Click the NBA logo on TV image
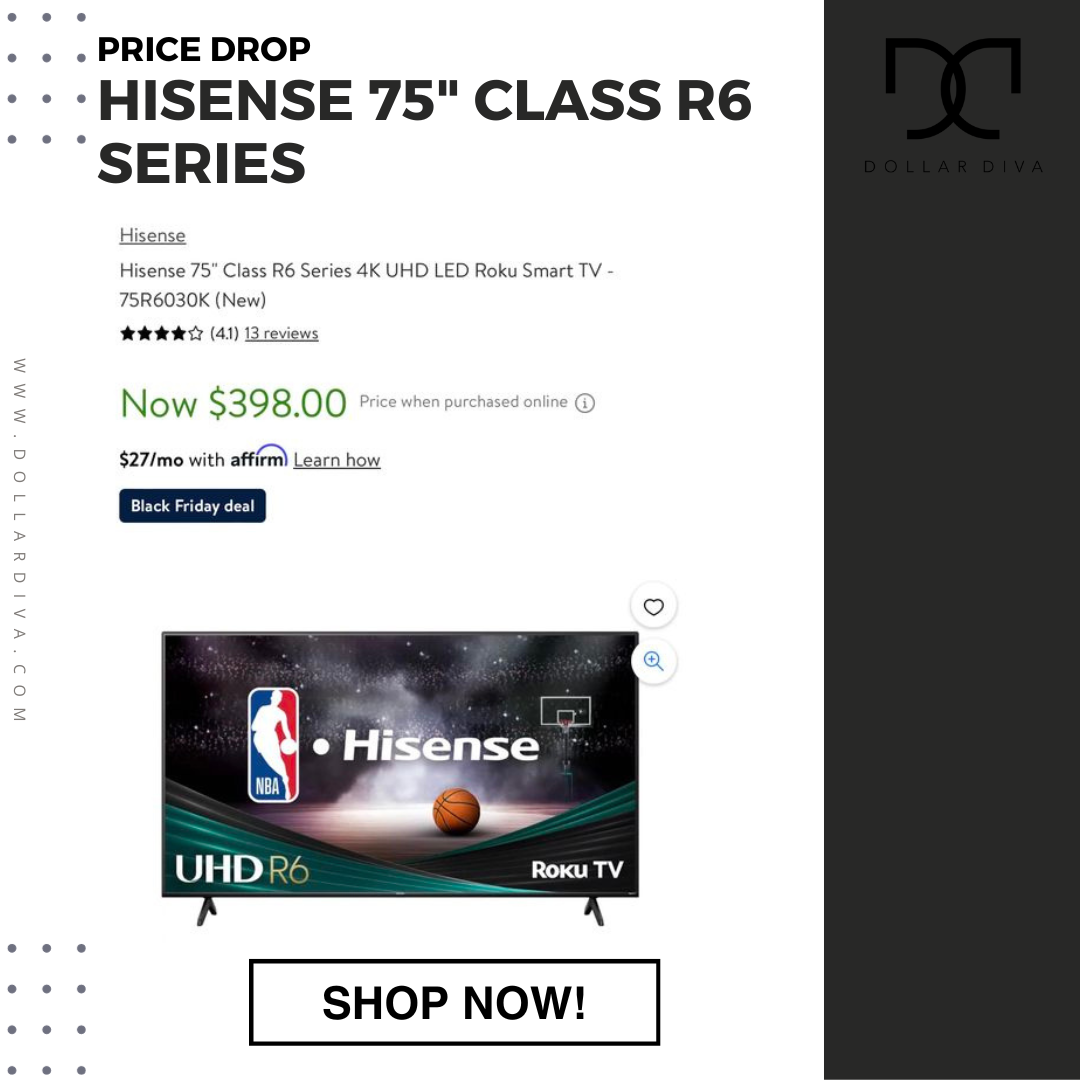The height and width of the screenshot is (1080, 1080). (273, 745)
